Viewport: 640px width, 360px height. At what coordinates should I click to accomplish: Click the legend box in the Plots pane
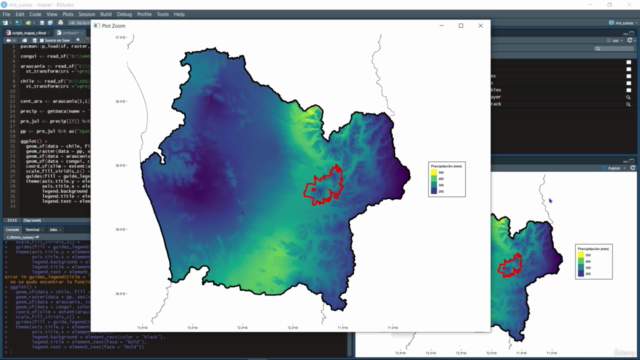coord(594,262)
